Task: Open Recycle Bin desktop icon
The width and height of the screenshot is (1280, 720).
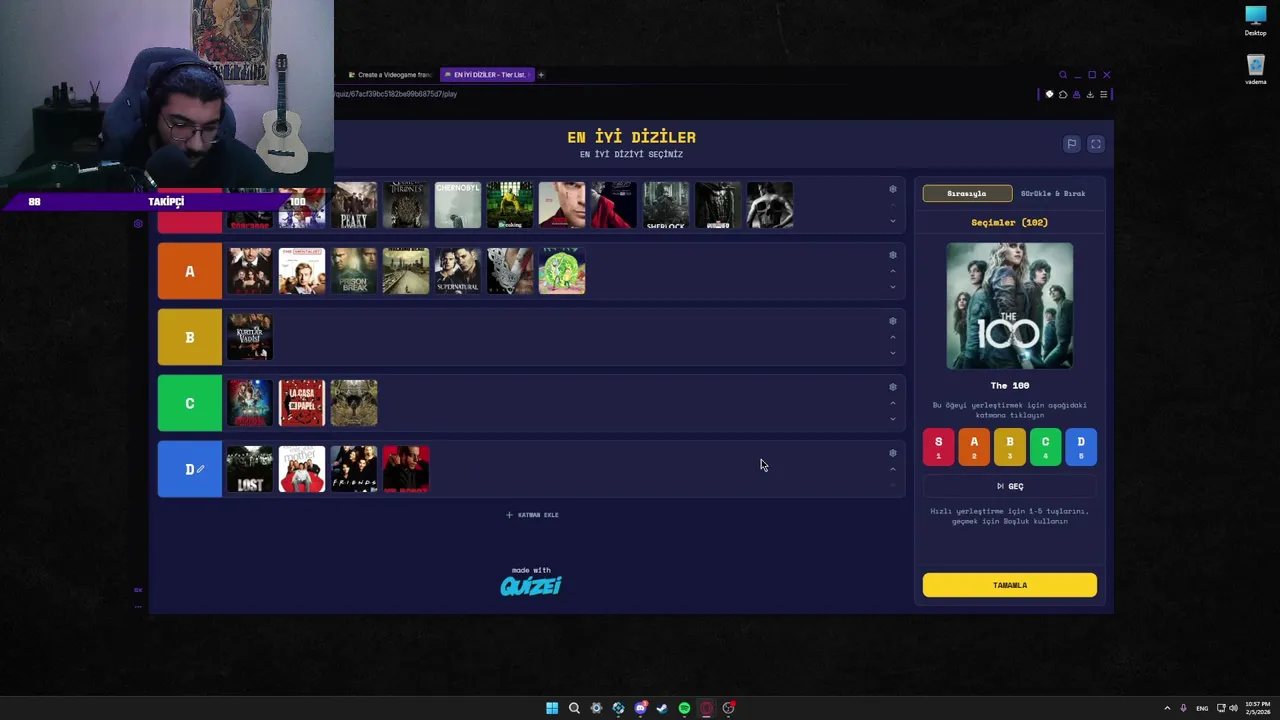Action: click(x=1256, y=69)
